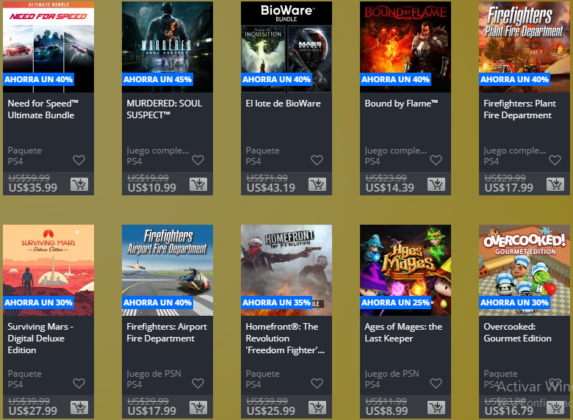Image resolution: width=573 pixels, height=420 pixels.
Task: Toggle wishlist heart for Bound by Flame
Action: [x=436, y=160]
